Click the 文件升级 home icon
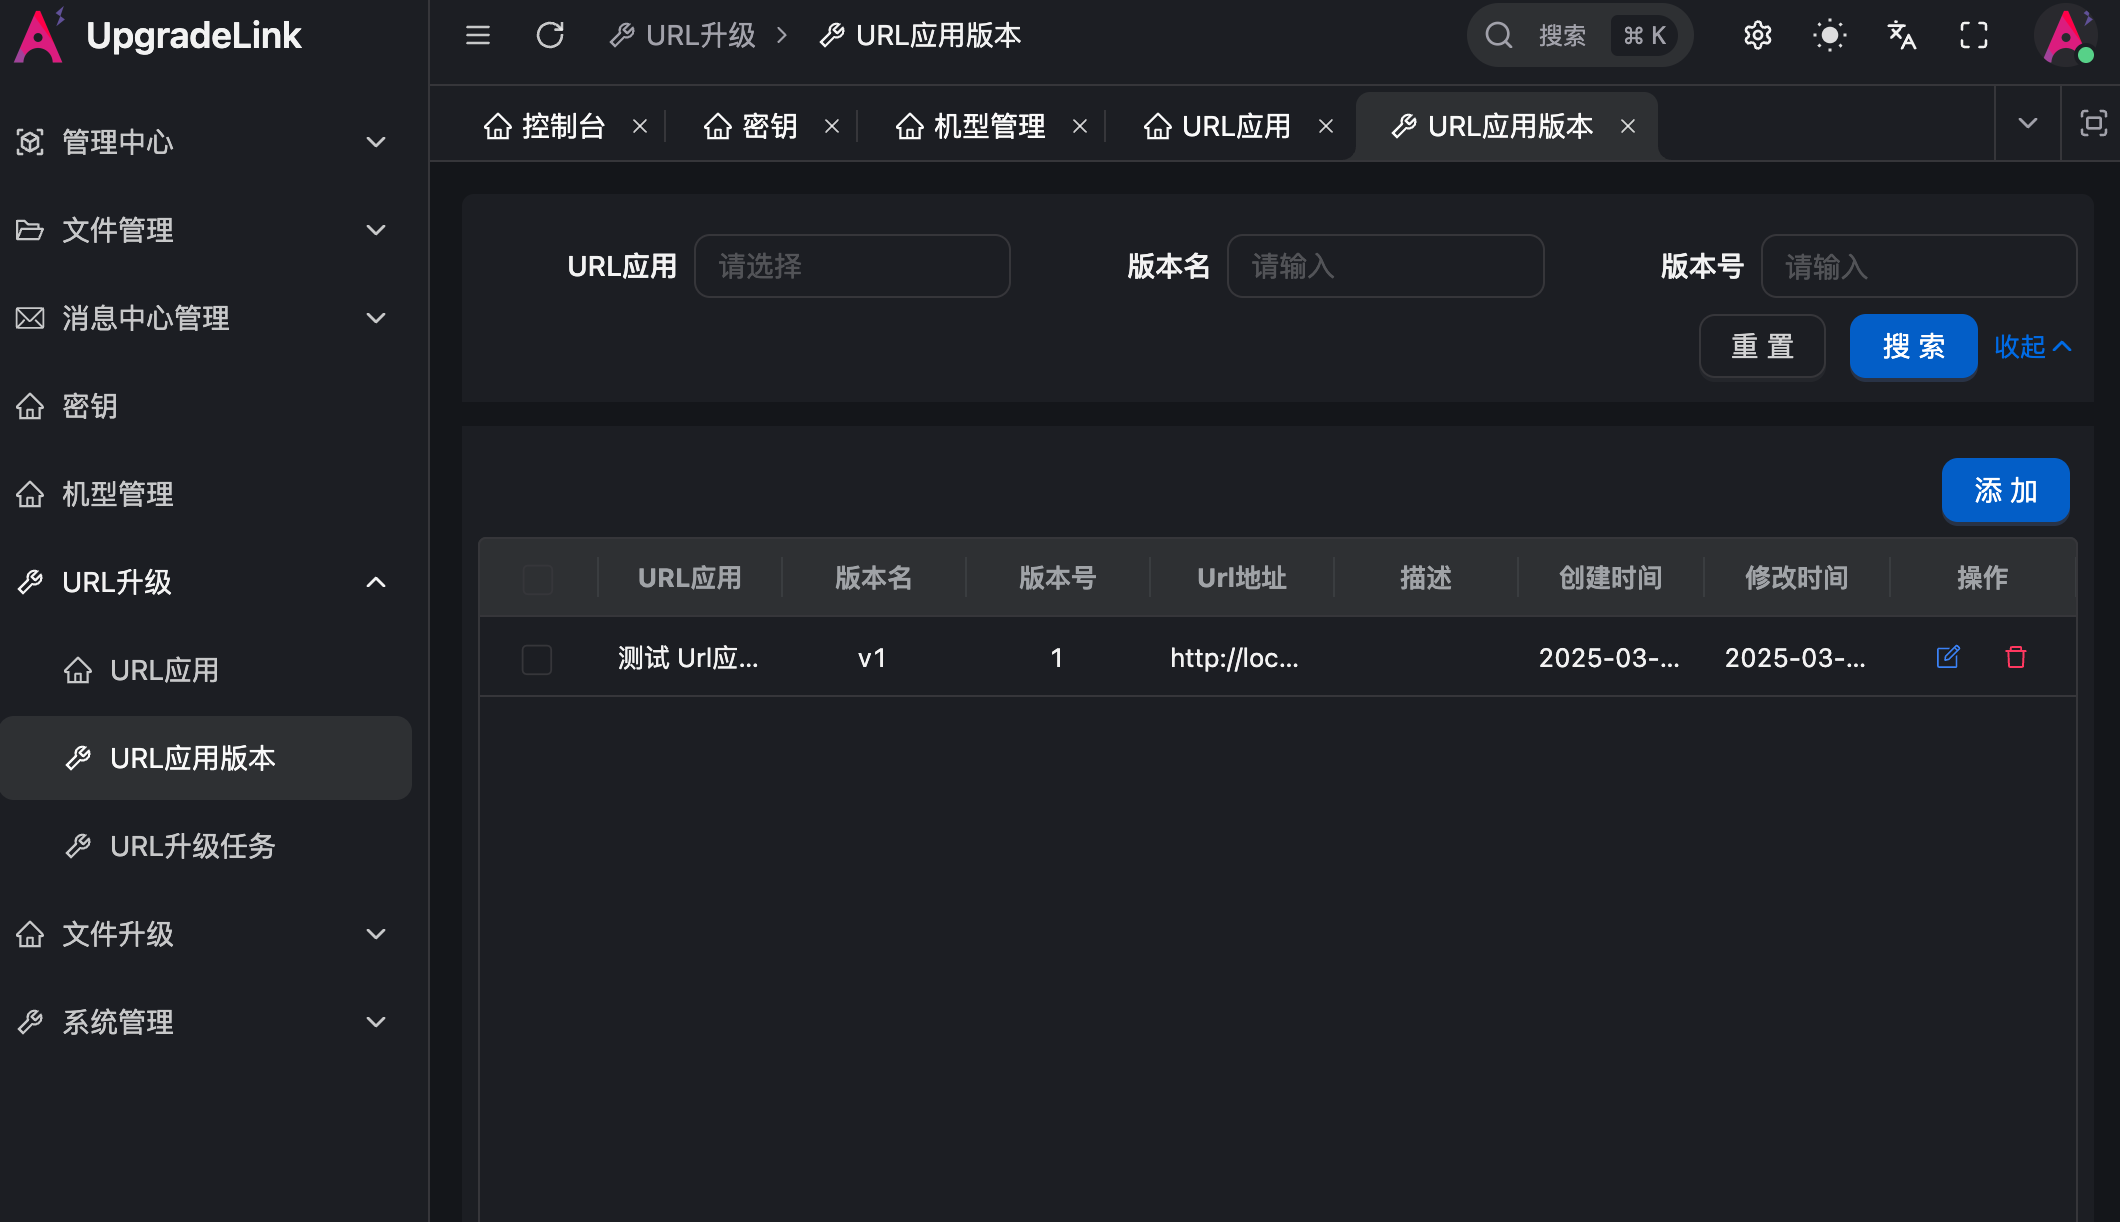 pos(30,934)
